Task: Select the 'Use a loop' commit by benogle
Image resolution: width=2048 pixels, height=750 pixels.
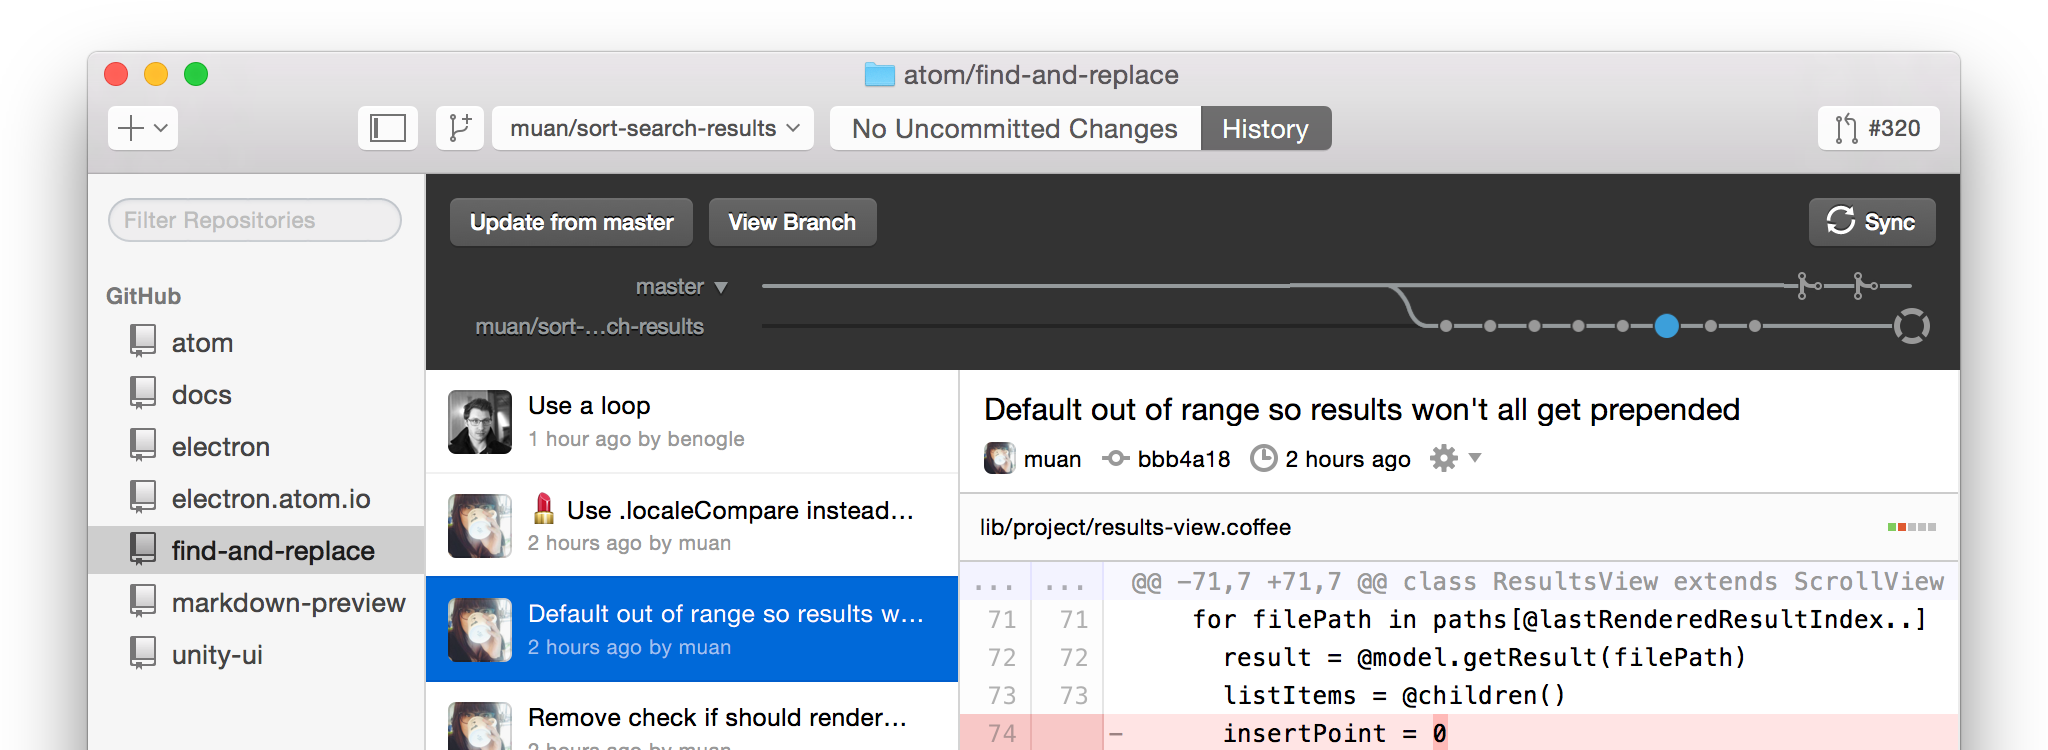Action: tap(692, 421)
